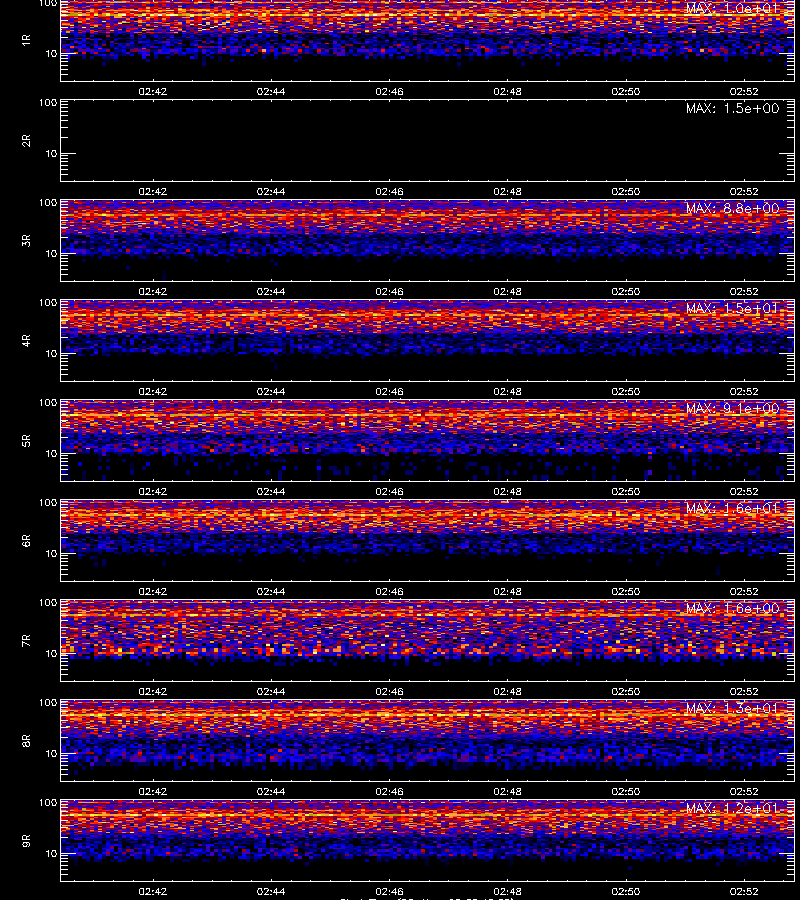Viewport: 800px width, 900px height.
Task: Click the 6R panel axis label
Action: [x=26, y=541]
